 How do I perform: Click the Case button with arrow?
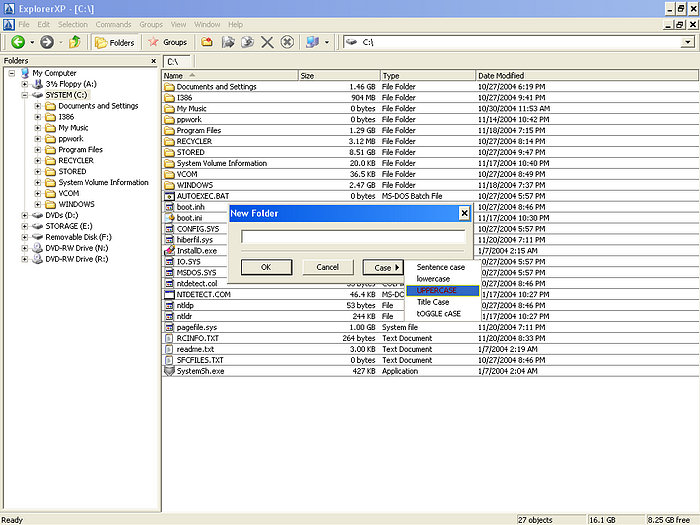[x=383, y=267]
